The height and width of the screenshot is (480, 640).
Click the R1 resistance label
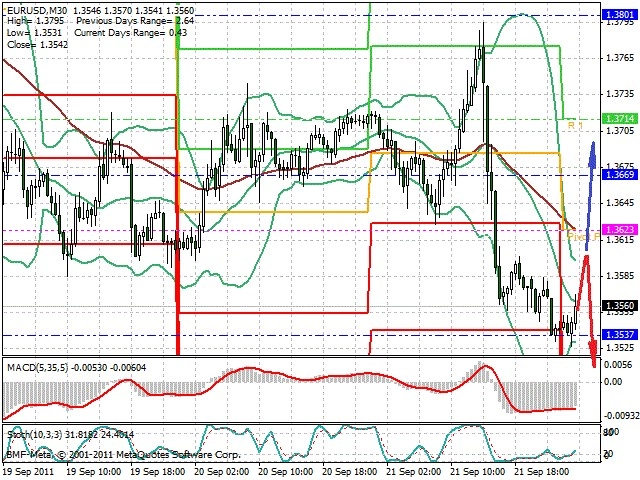[575, 125]
